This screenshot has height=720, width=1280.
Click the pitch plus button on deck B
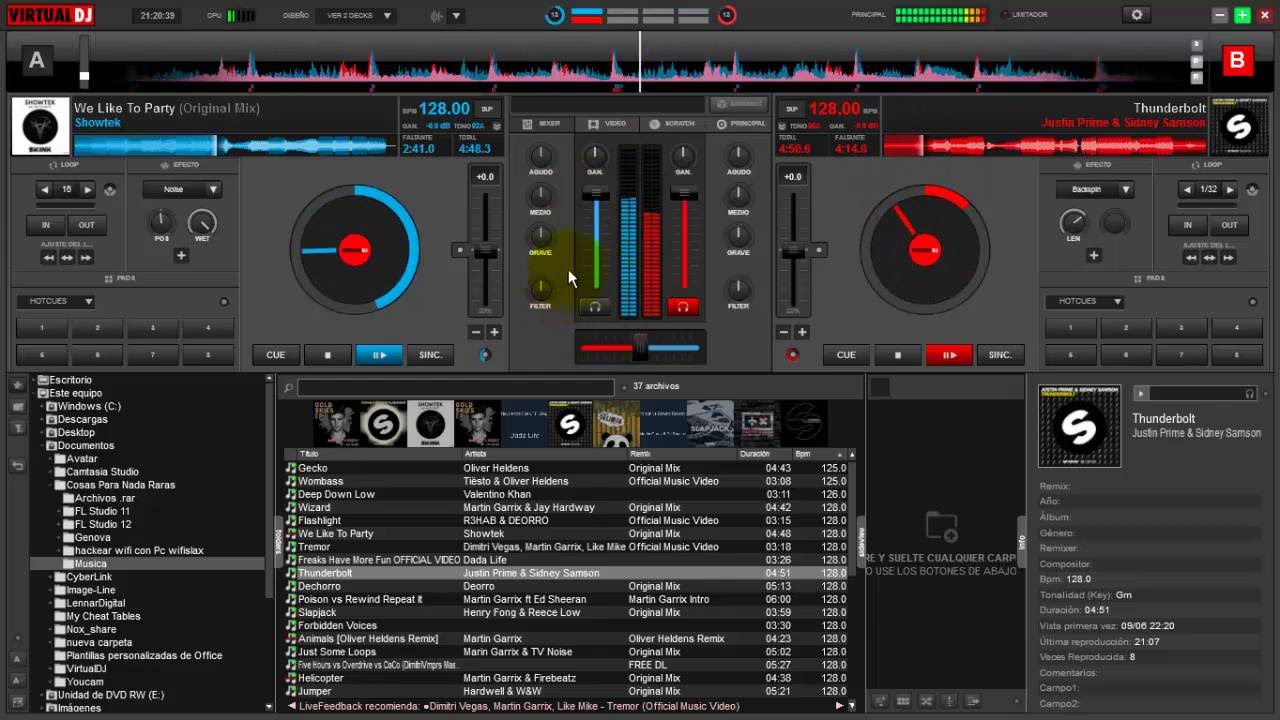tap(802, 332)
